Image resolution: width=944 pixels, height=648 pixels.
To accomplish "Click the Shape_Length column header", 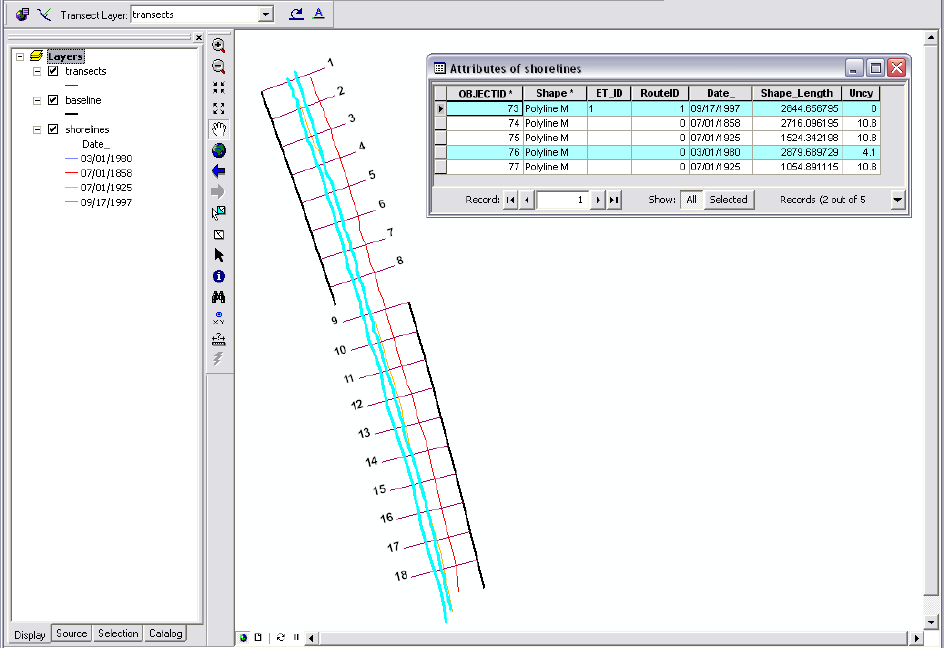I will [796, 93].
